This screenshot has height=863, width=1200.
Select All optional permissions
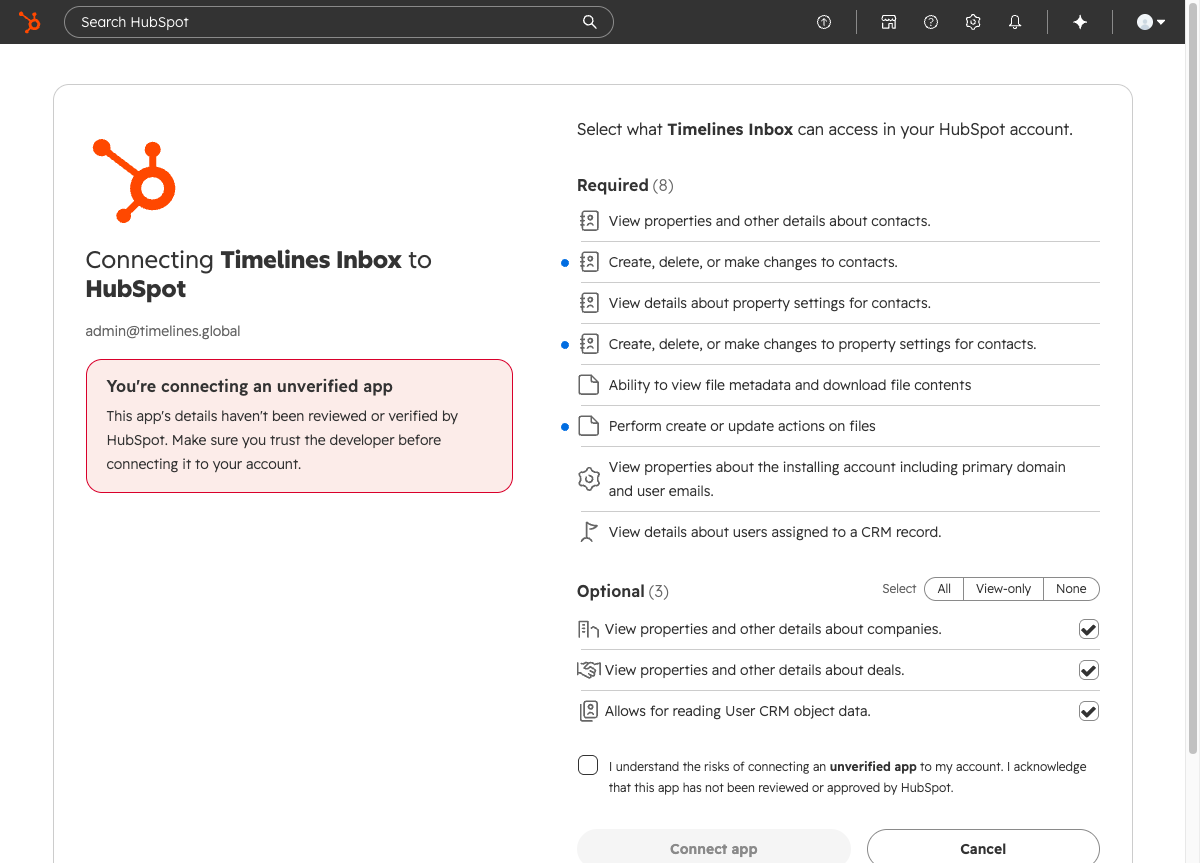pyautogui.click(x=944, y=589)
